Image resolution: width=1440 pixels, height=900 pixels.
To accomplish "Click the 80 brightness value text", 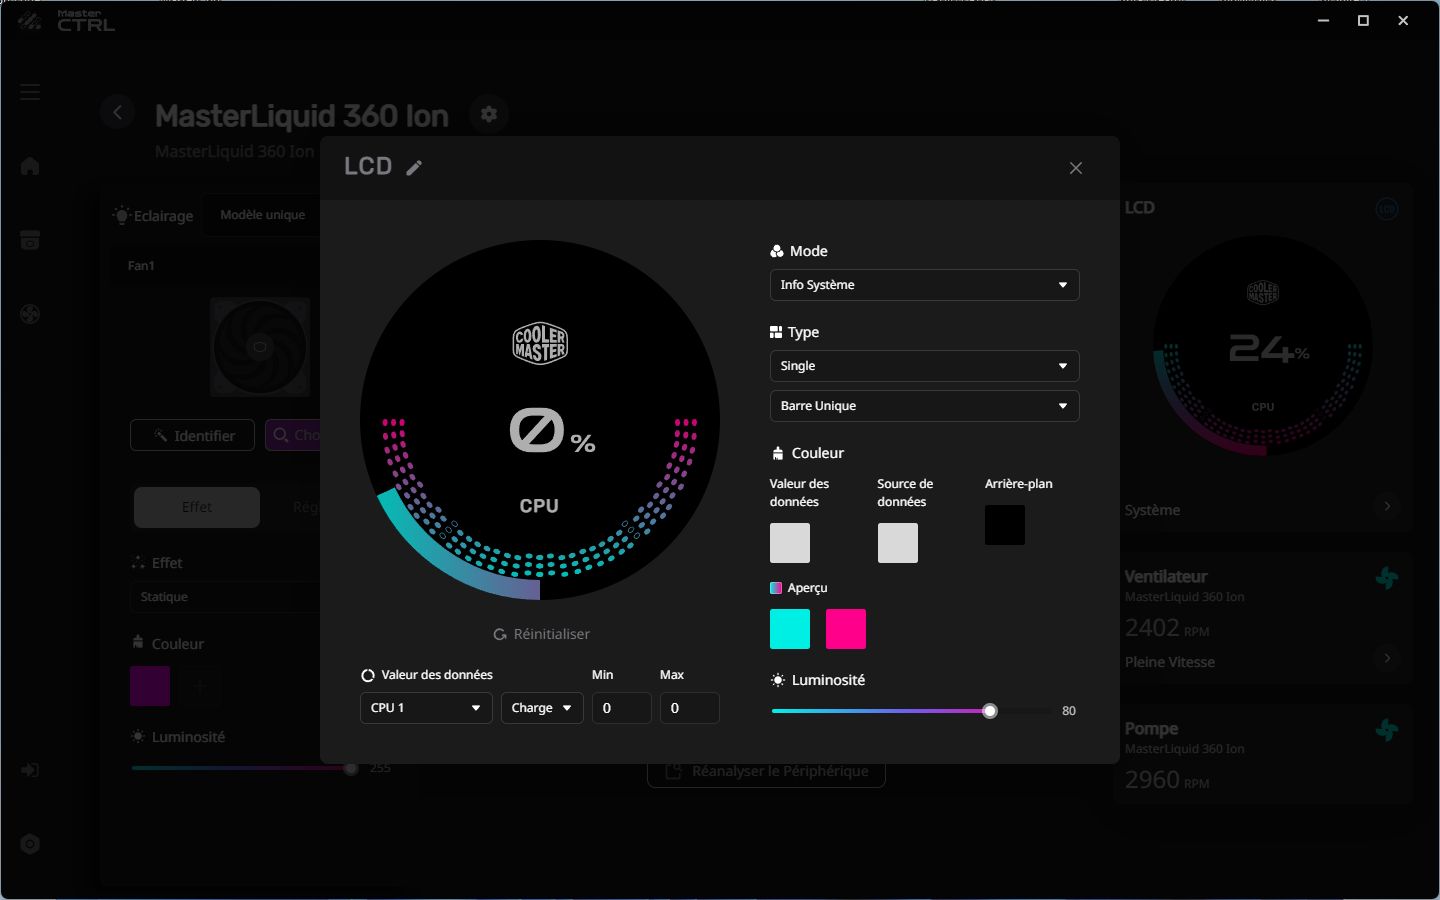I will pyautogui.click(x=1069, y=711).
